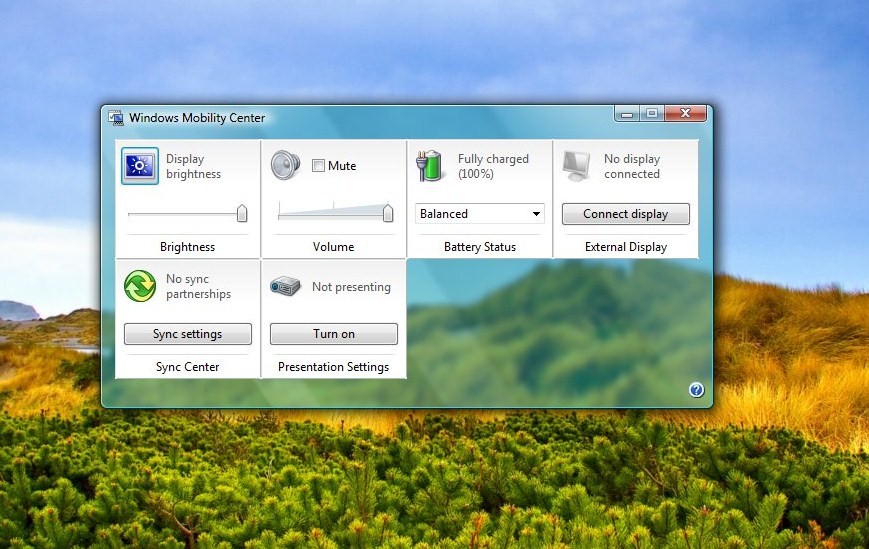This screenshot has height=549, width=869.
Task: Click the display brightness icon
Action: (140, 166)
